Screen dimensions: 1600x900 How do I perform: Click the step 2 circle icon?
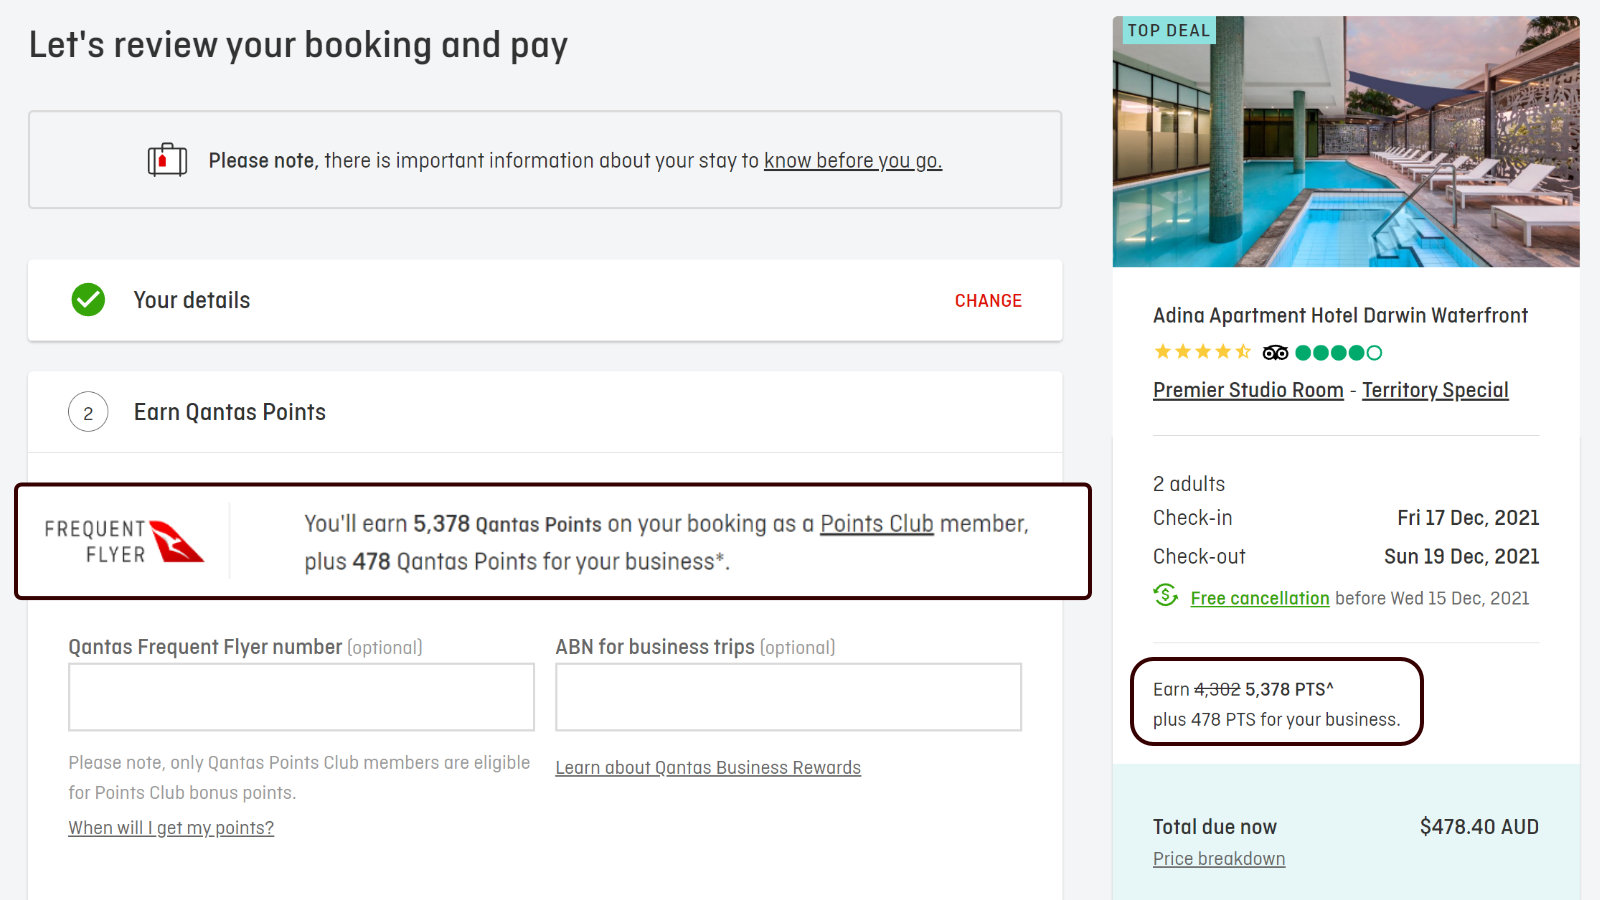[88, 412]
